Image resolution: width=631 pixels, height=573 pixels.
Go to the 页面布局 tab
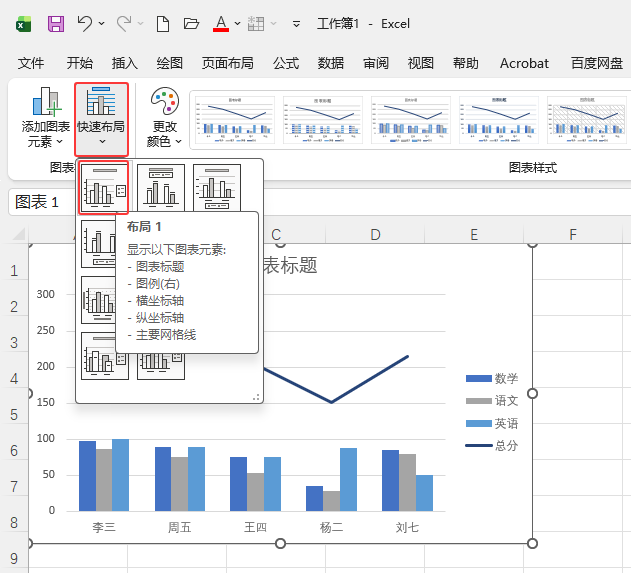pos(228,63)
